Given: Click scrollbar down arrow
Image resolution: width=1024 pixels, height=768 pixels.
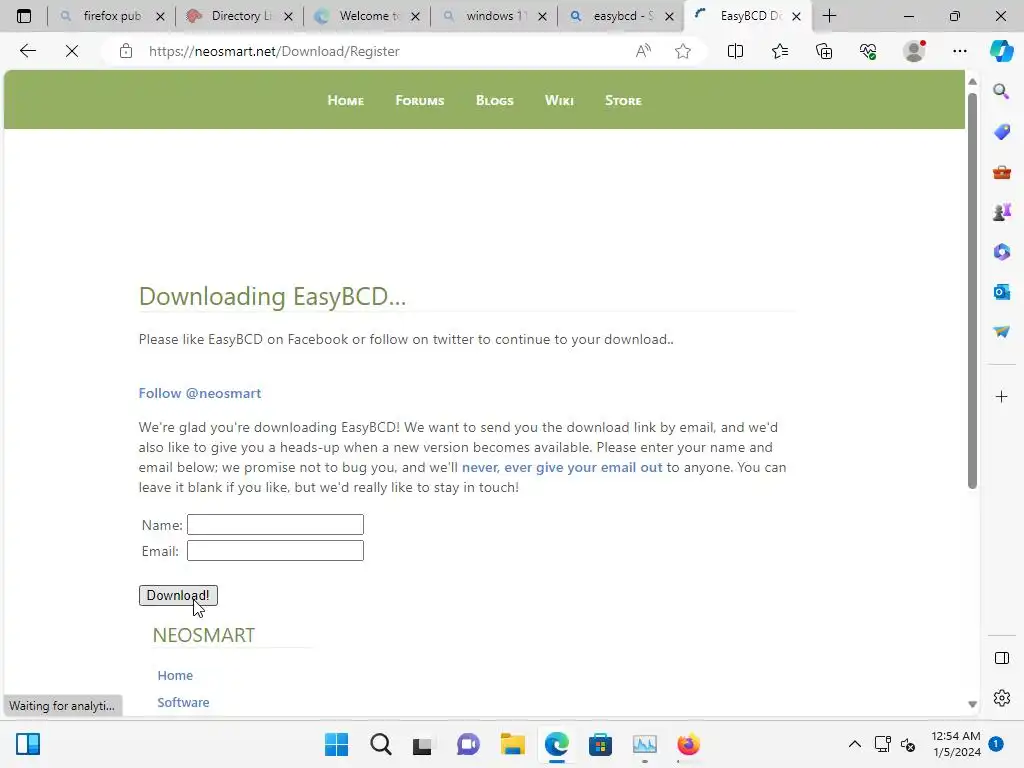Looking at the screenshot, I should [972, 704].
